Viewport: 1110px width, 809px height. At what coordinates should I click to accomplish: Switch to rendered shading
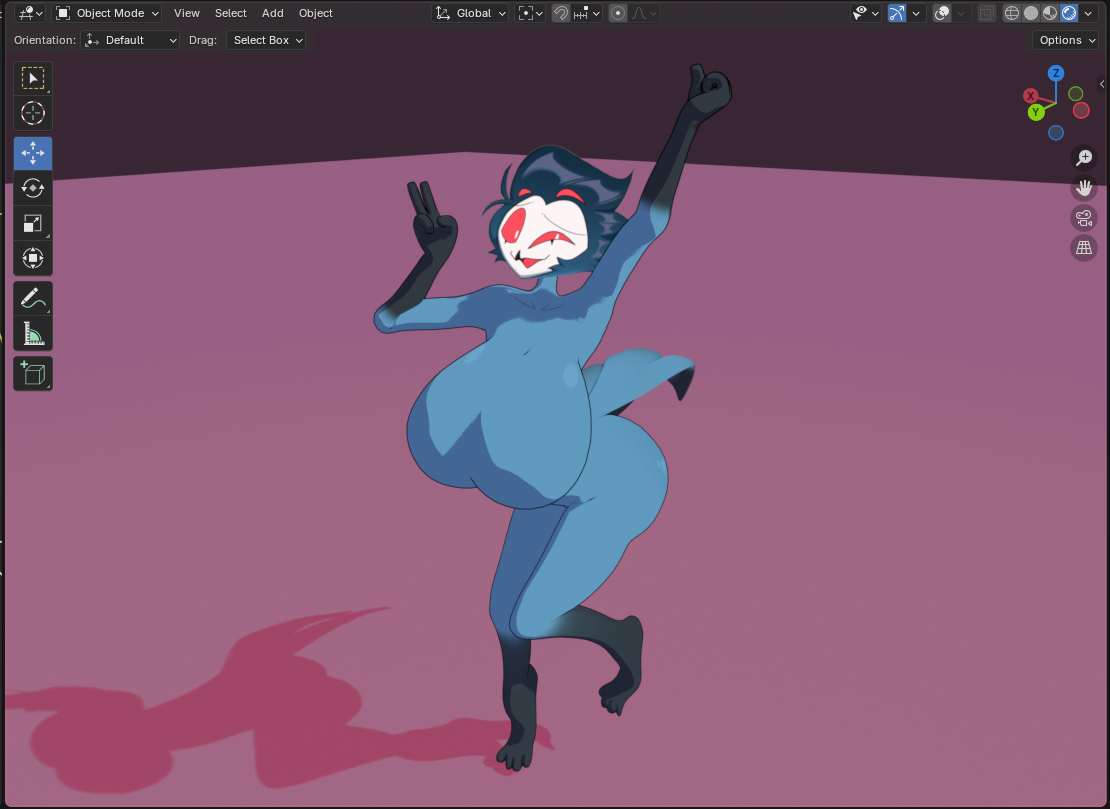point(1069,13)
